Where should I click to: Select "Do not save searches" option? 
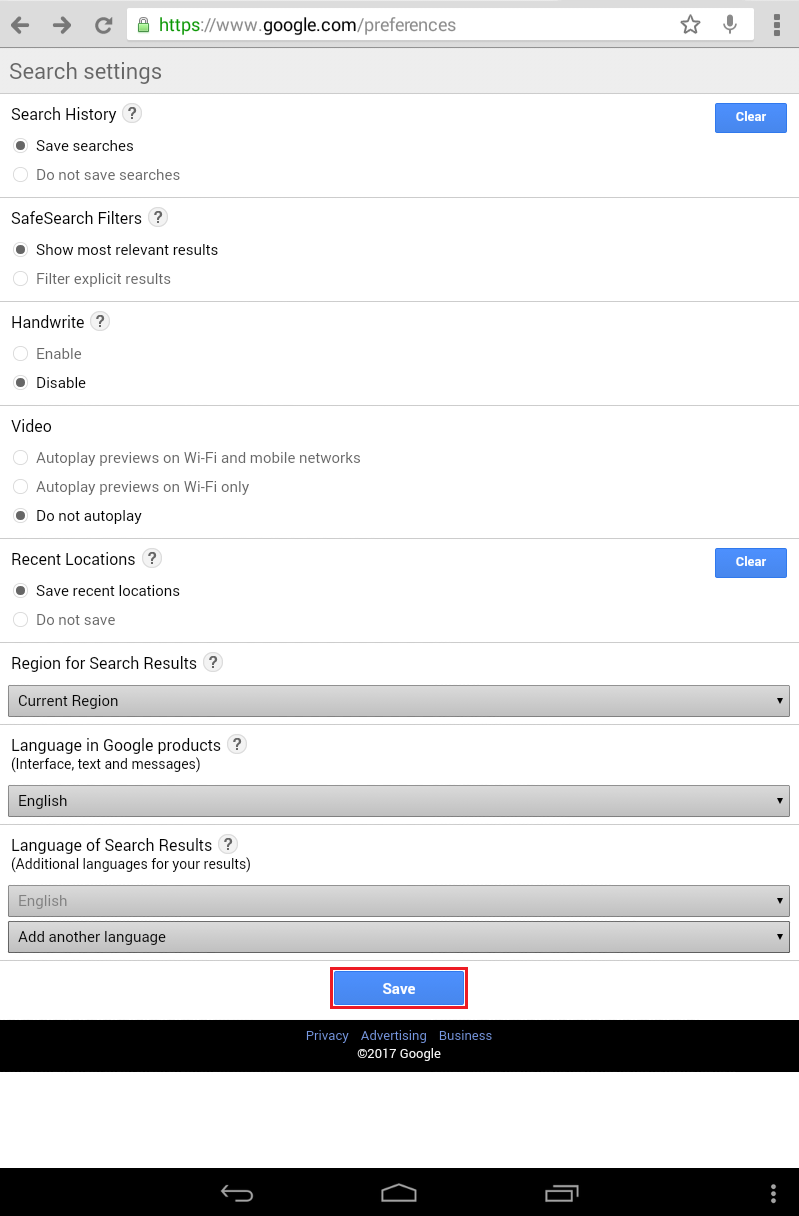pyautogui.click(x=20, y=175)
